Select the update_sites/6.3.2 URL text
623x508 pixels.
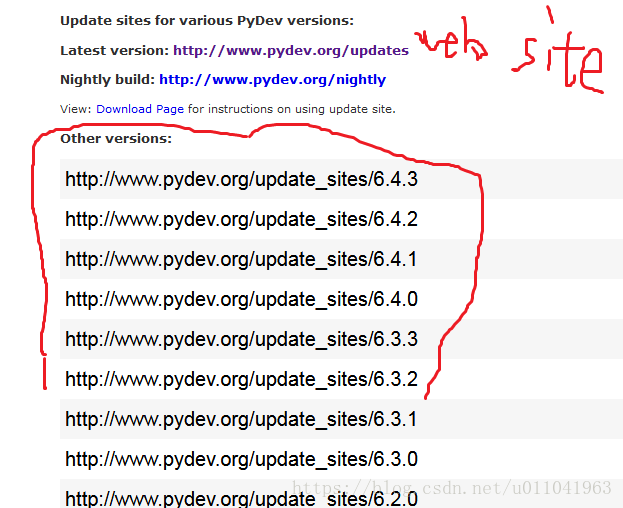click(x=242, y=379)
